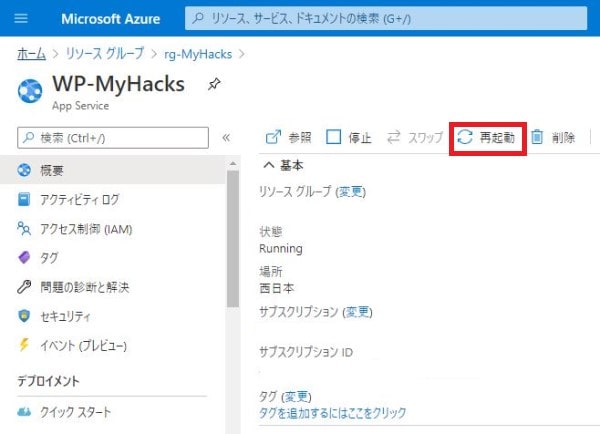Screen dimensions: 600x434
Task: Collapse the 基本 section chevron
Action: tap(269, 165)
